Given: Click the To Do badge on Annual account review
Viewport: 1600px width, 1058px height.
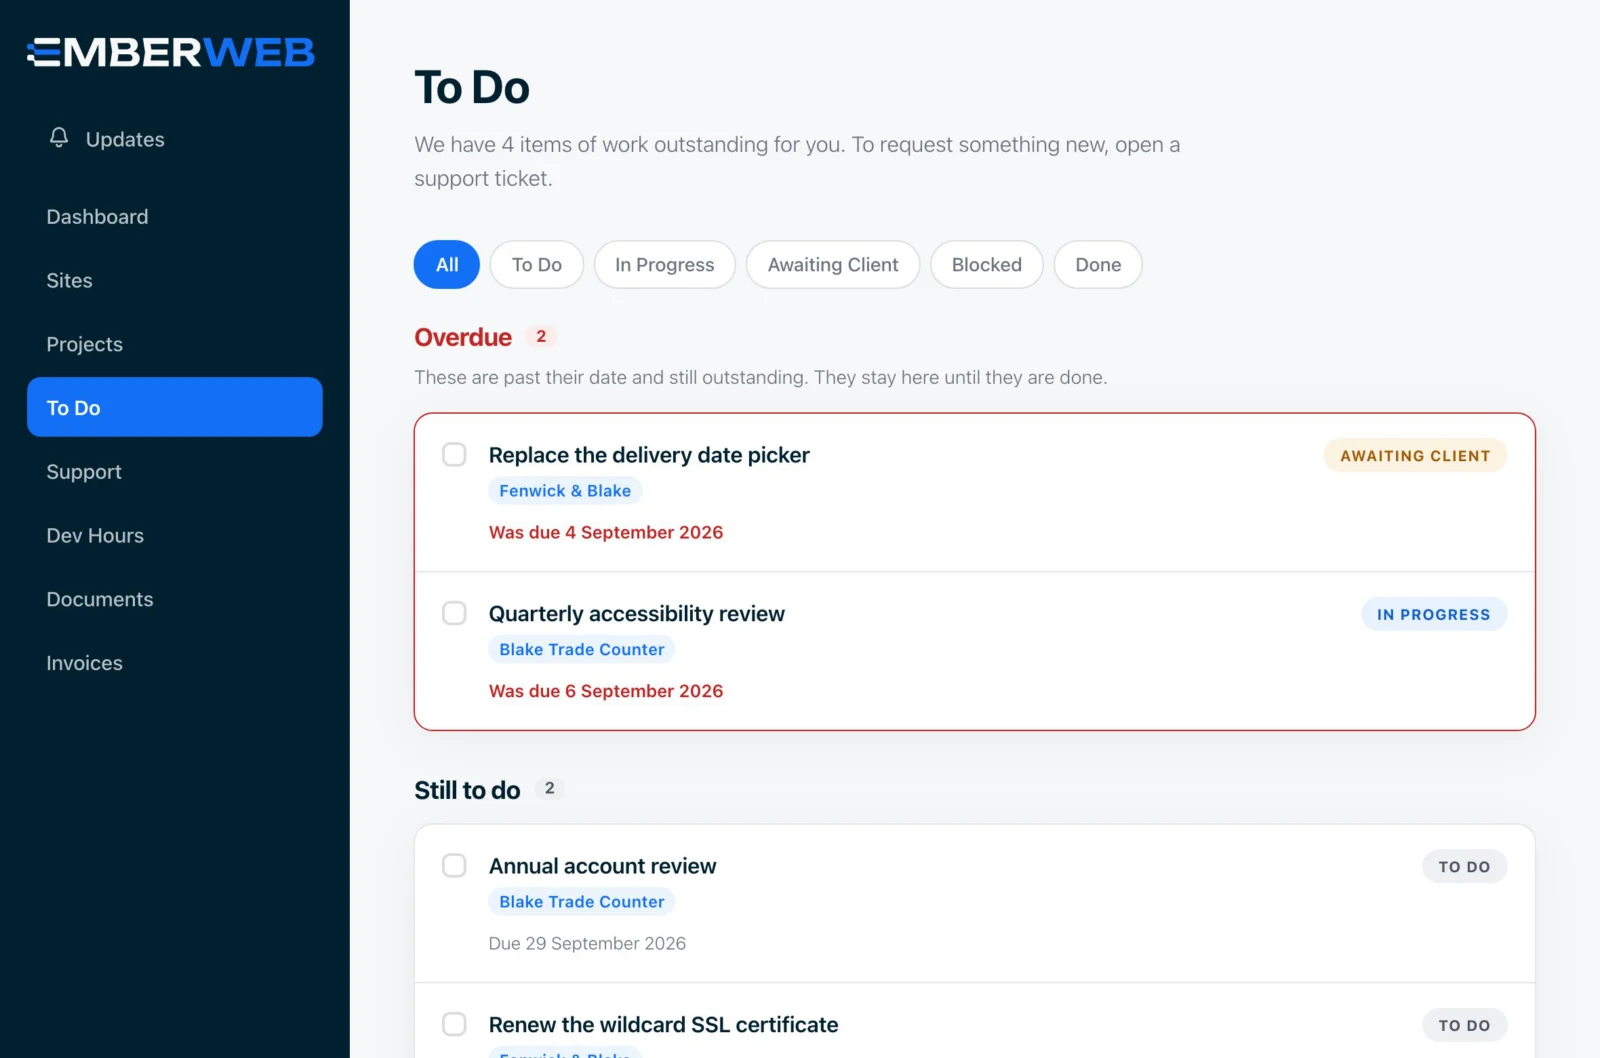Looking at the screenshot, I should click(x=1464, y=867).
